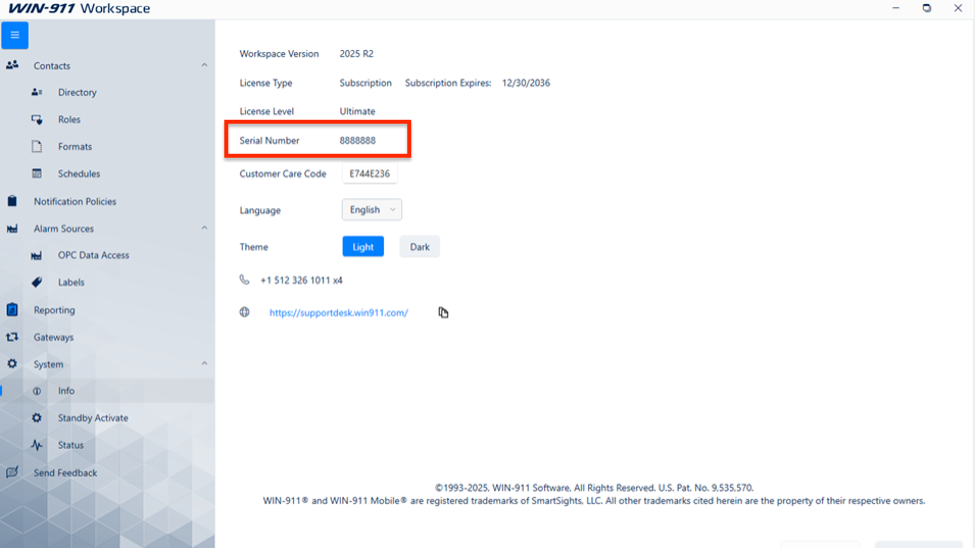This screenshot has width=979, height=550.
Task: Open the Gateways page
Action: click(54, 337)
